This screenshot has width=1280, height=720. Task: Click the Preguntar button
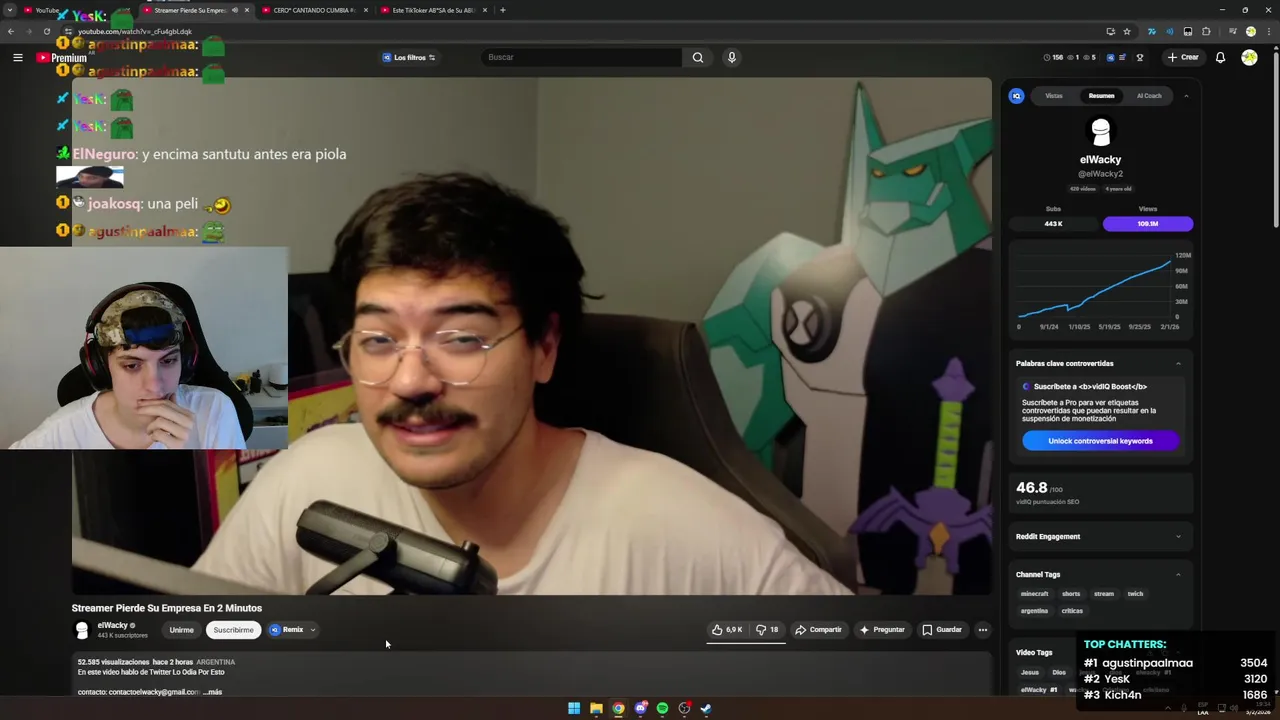click(882, 630)
